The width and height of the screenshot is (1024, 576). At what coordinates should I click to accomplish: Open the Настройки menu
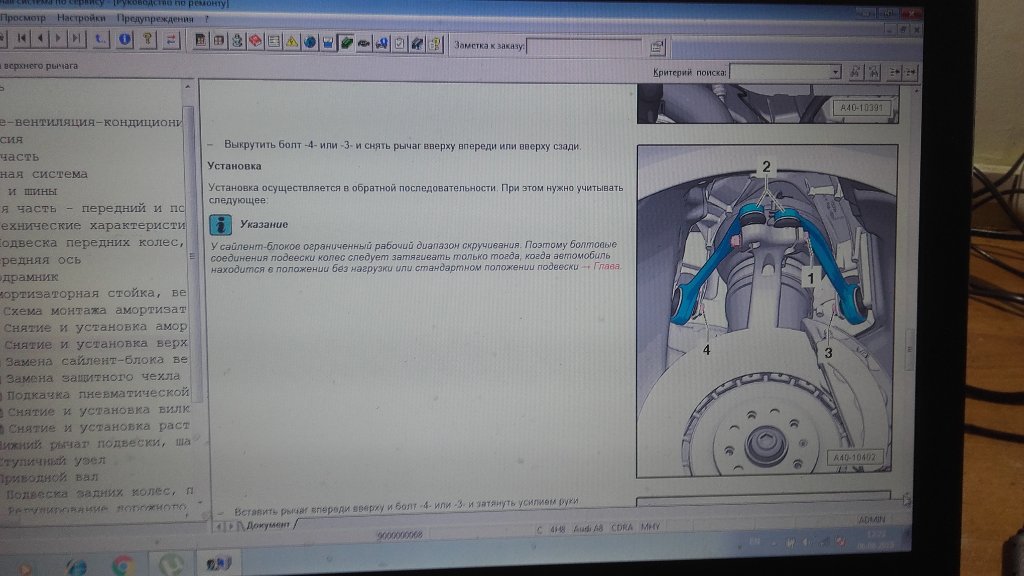[x=83, y=19]
